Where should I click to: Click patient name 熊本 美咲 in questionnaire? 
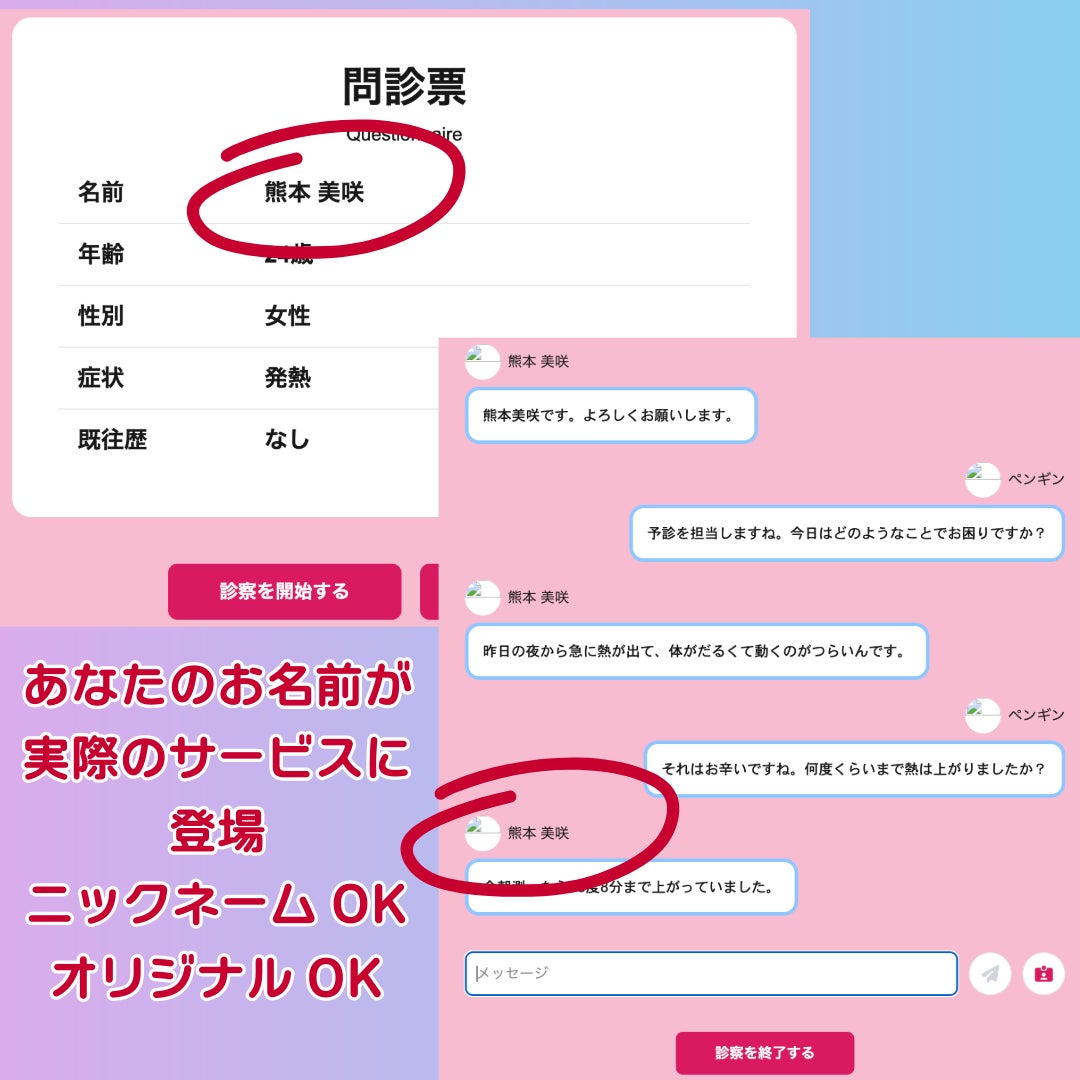pos(314,192)
